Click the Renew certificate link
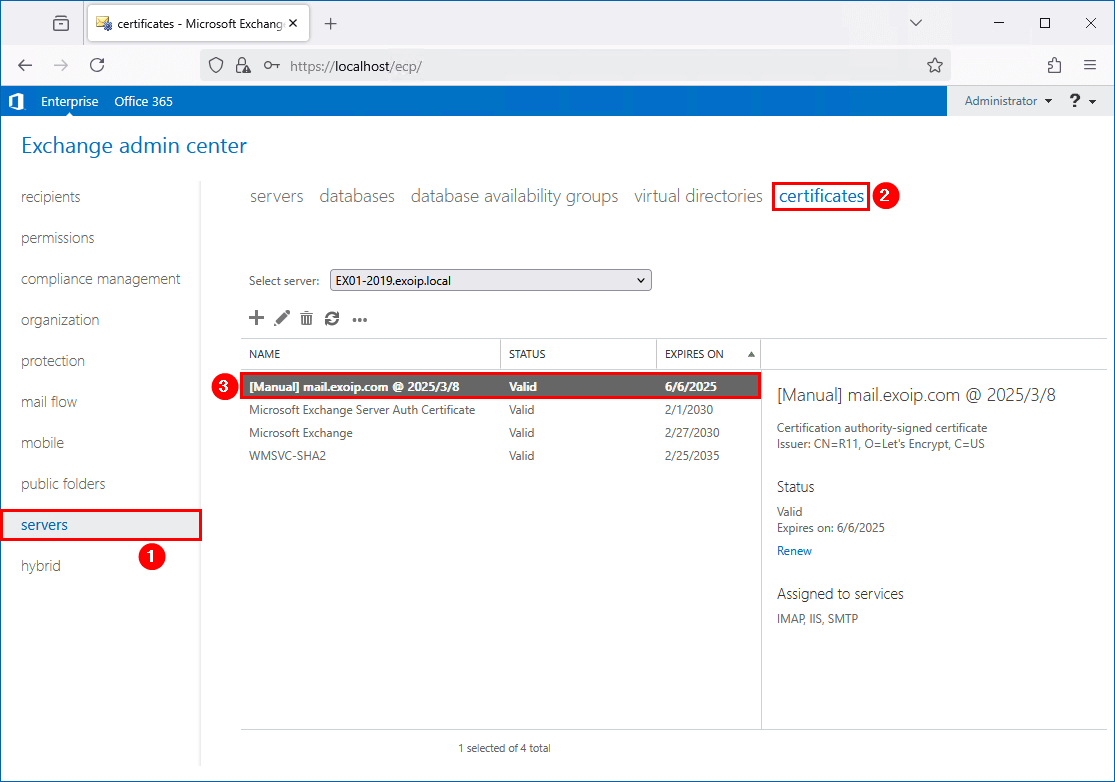Image resolution: width=1115 pixels, height=782 pixels. click(x=794, y=551)
